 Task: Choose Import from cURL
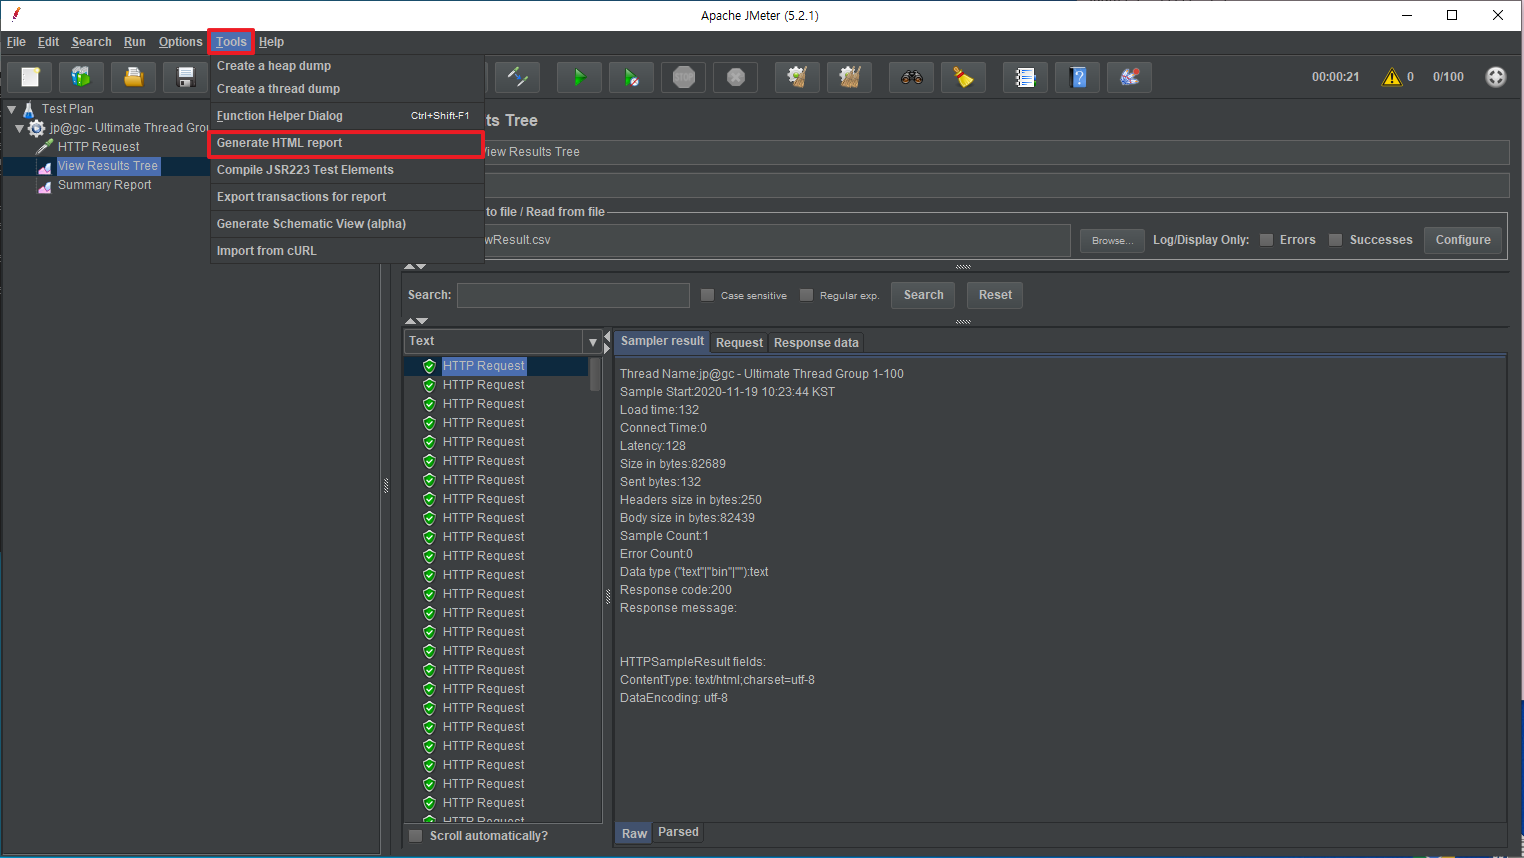pos(346,251)
